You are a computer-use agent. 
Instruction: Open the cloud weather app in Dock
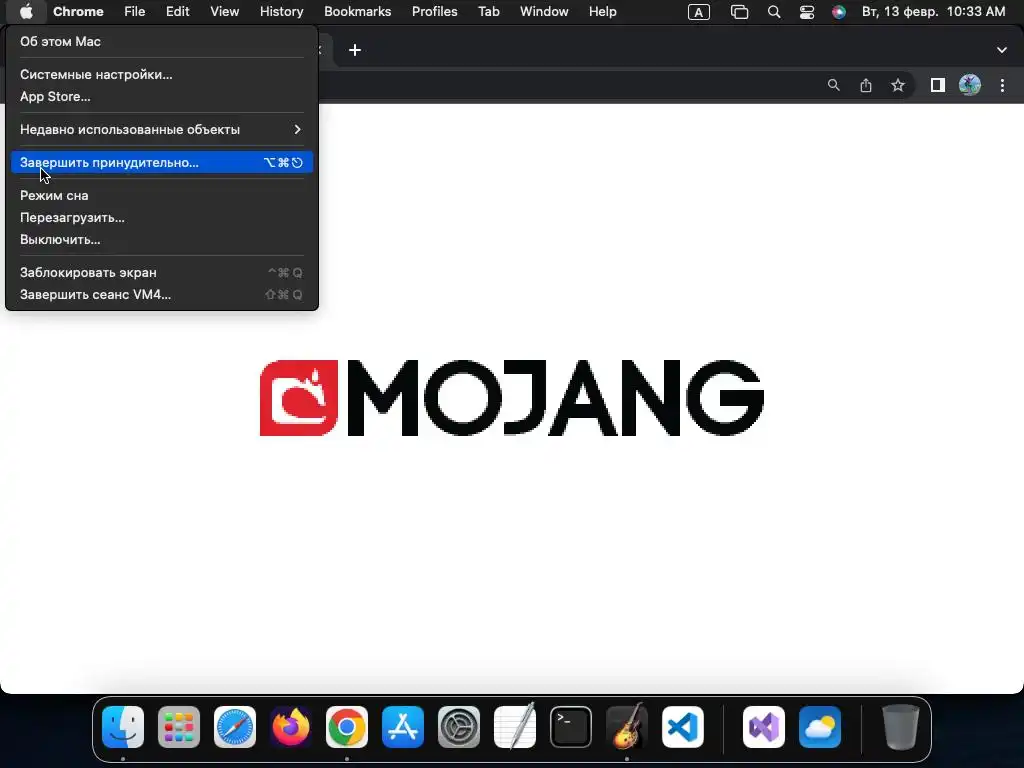pos(820,727)
